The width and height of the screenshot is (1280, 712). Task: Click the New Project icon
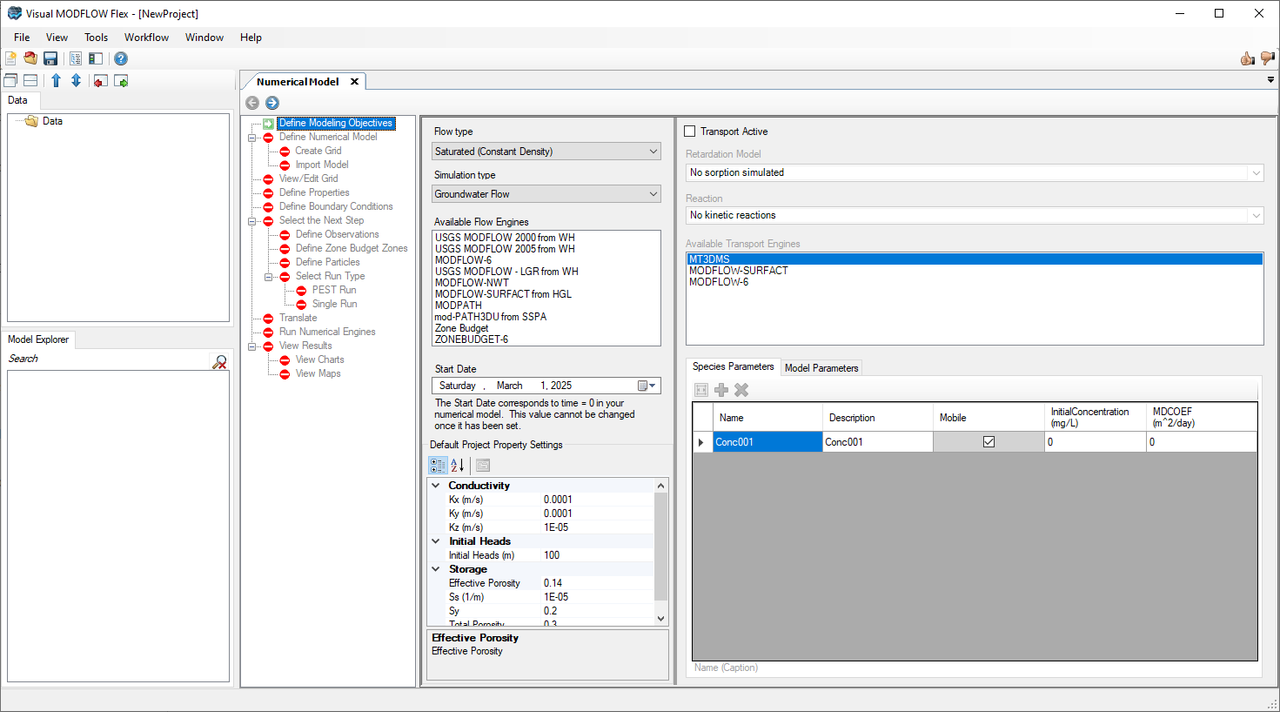(11, 59)
